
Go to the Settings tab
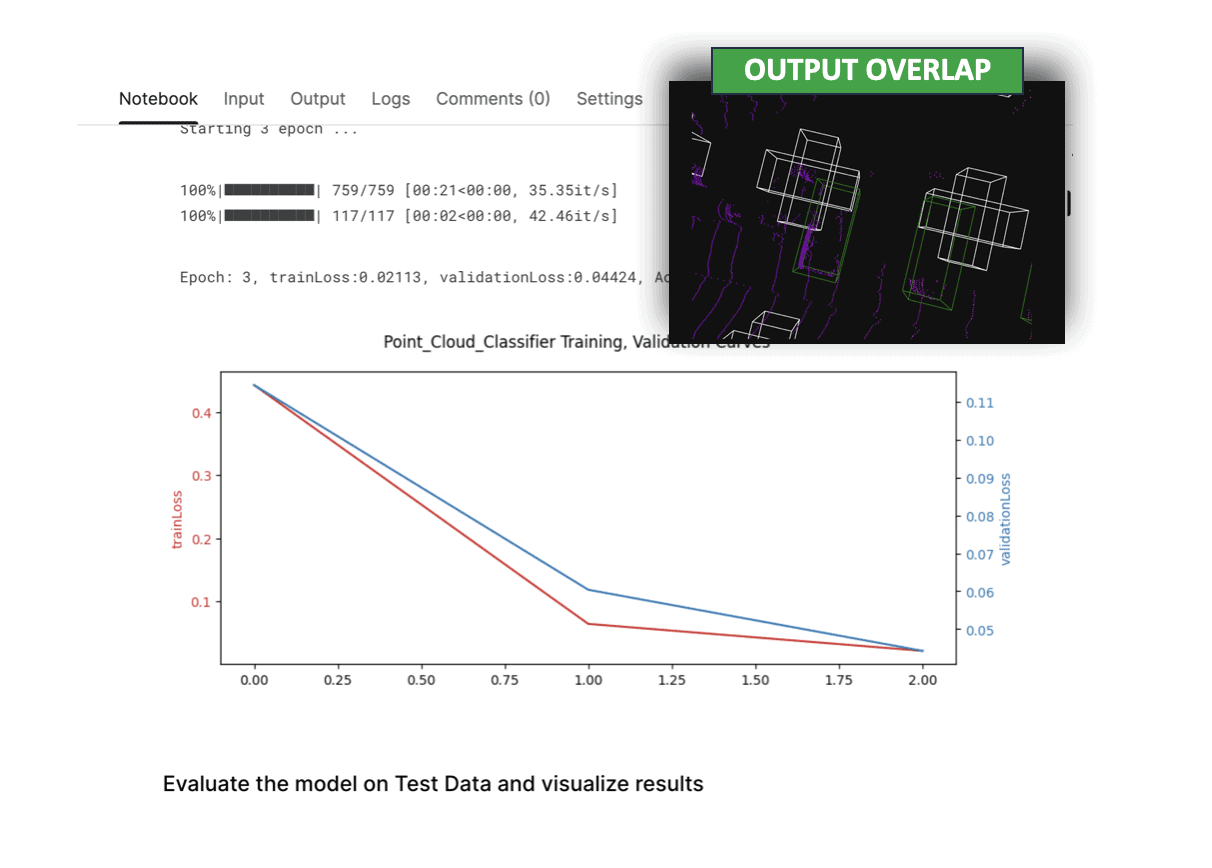pyautogui.click(x=609, y=99)
